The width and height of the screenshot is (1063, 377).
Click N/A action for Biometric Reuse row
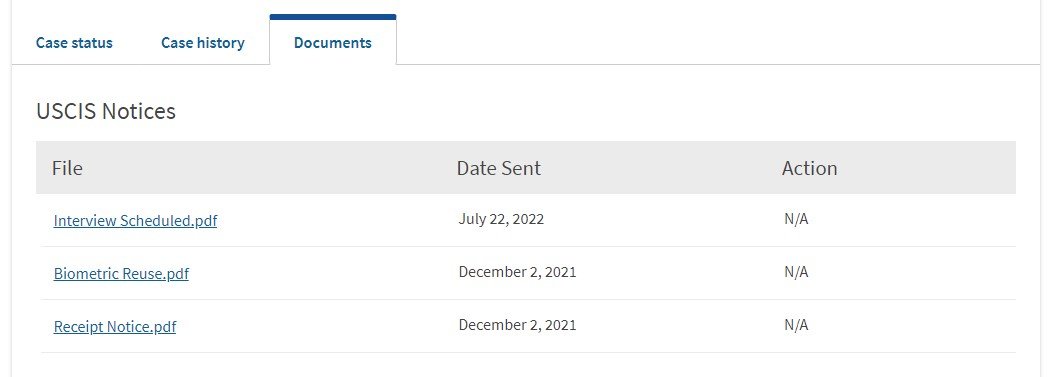point(796,272)
